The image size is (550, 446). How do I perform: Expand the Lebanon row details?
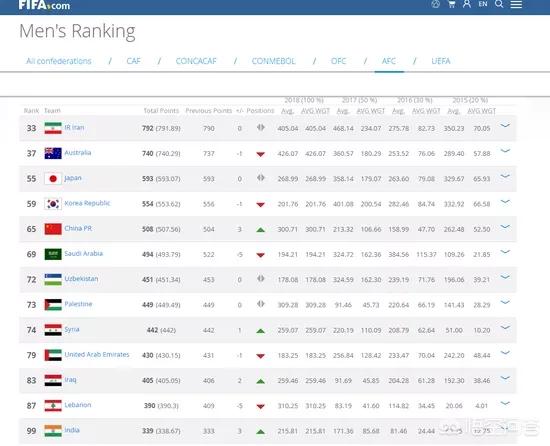pos(505,403)
